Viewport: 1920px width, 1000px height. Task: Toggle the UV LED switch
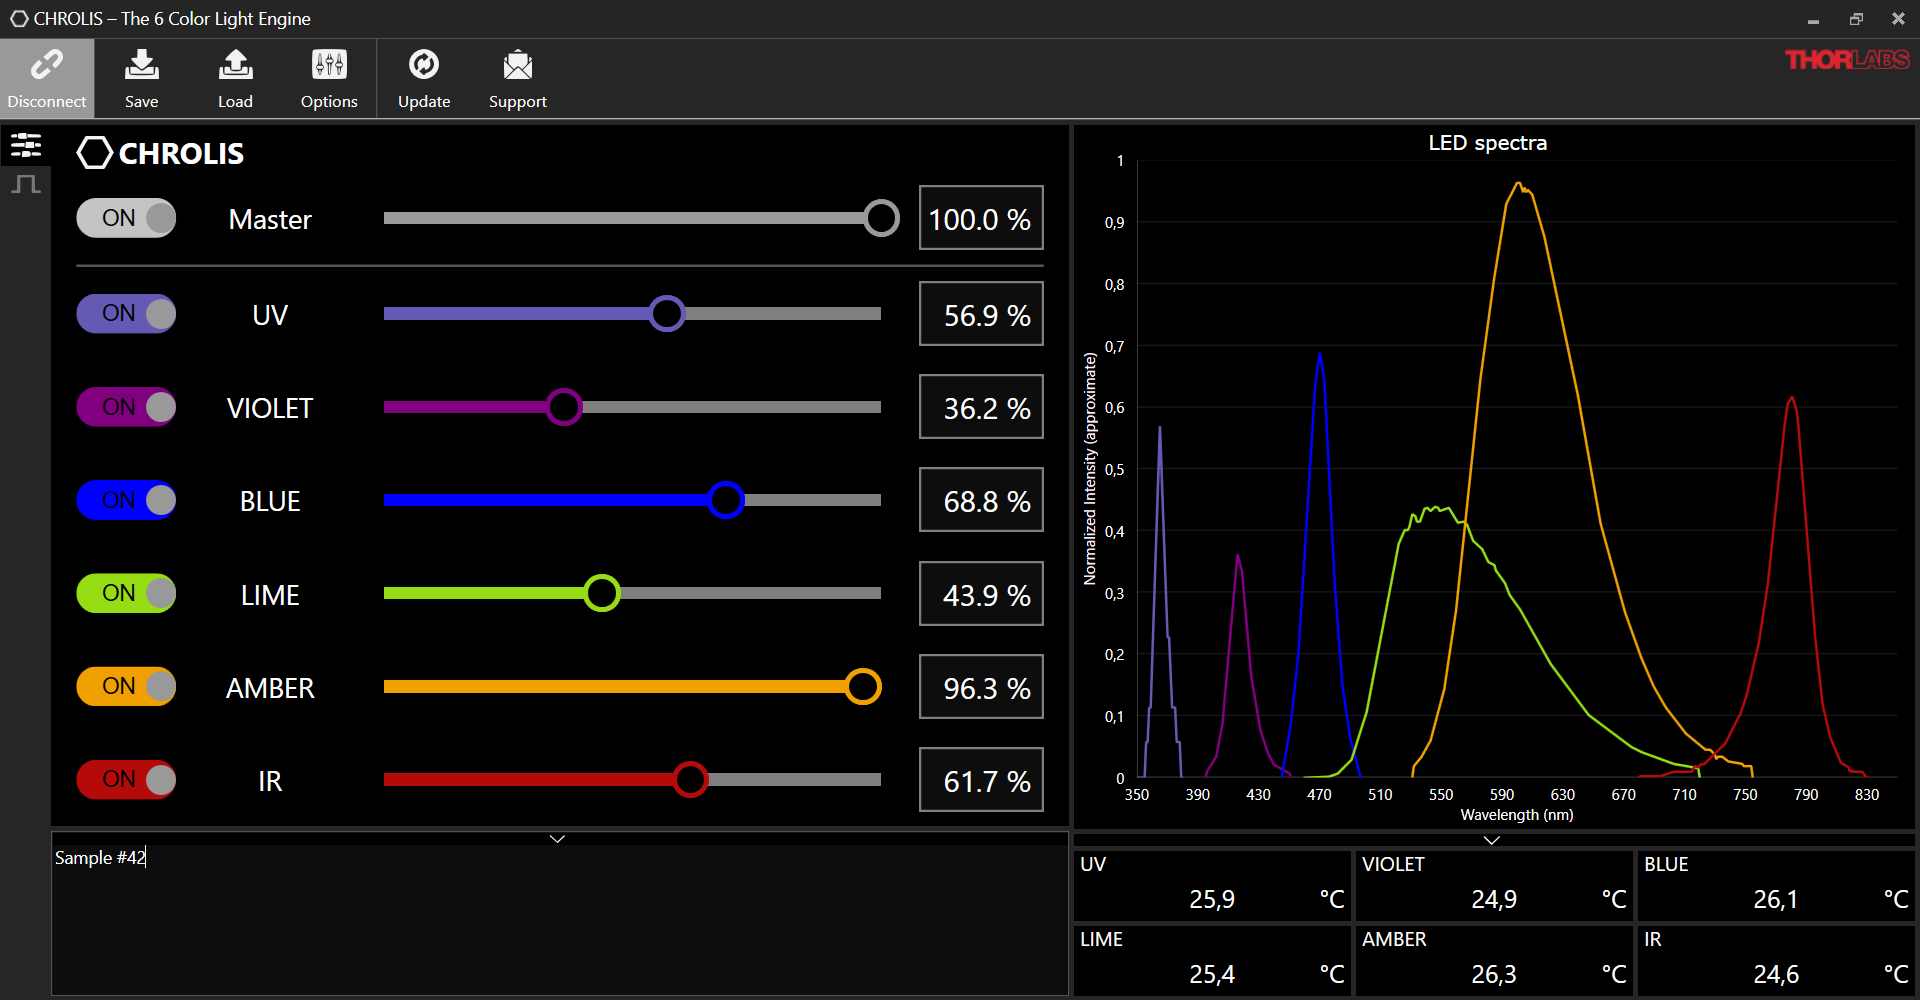[x=126, y=314]
